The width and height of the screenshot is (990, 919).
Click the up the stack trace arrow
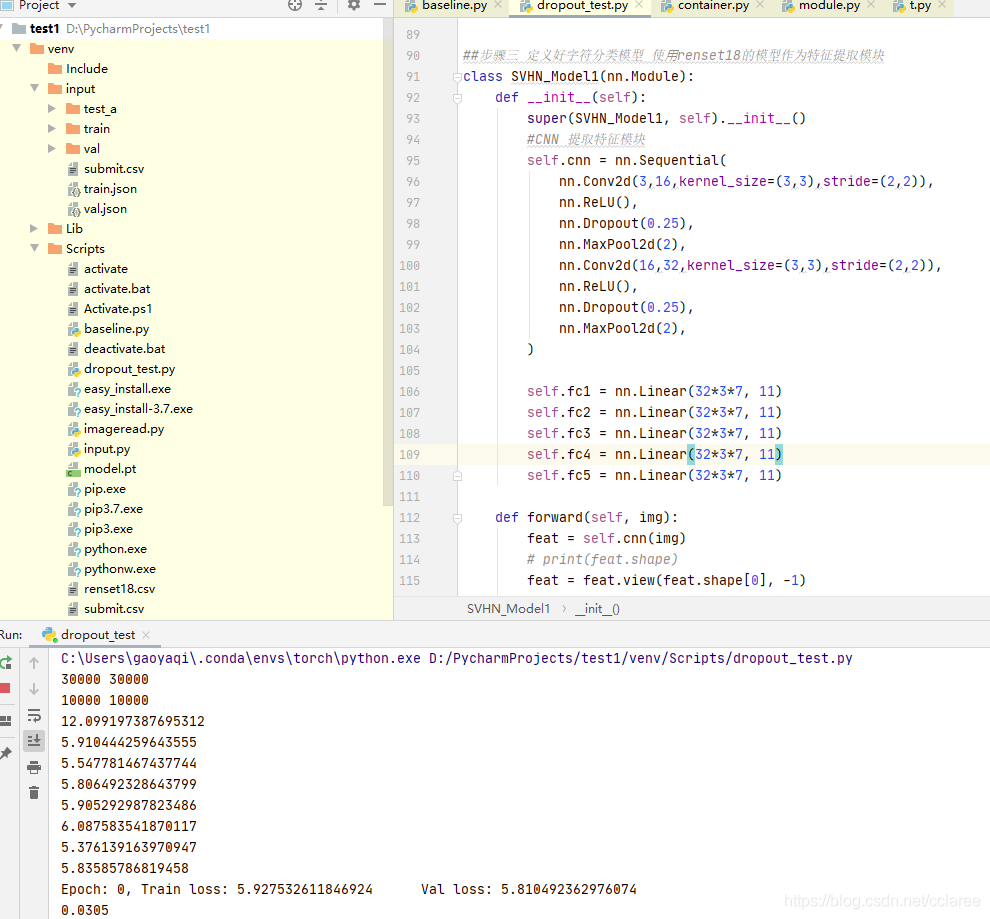pyautogui.click(x=34, y=663)
